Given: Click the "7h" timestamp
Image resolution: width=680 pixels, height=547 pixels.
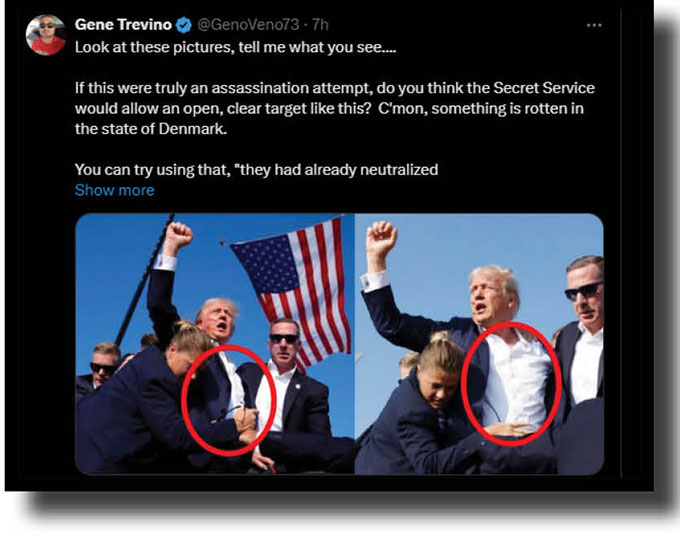Looking at the screenshot, I should click(x=320, y=25).
